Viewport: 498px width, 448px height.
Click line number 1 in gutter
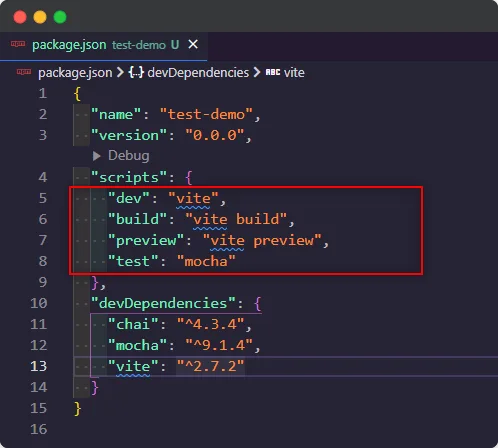(x=43, y=93)
